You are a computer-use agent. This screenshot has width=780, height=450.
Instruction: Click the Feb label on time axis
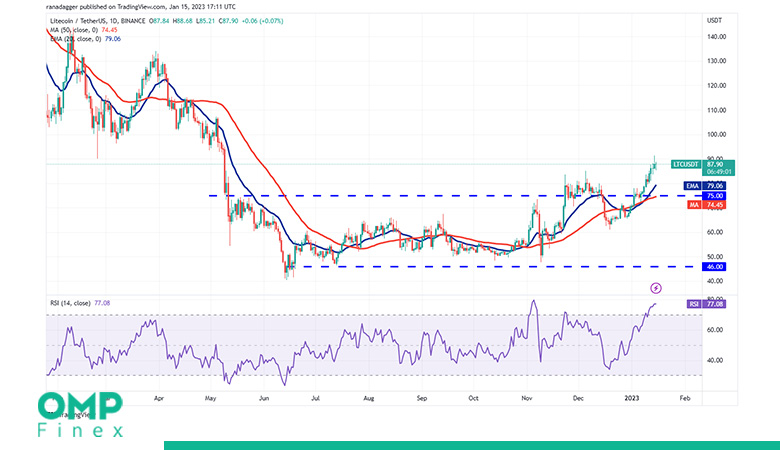685,398
